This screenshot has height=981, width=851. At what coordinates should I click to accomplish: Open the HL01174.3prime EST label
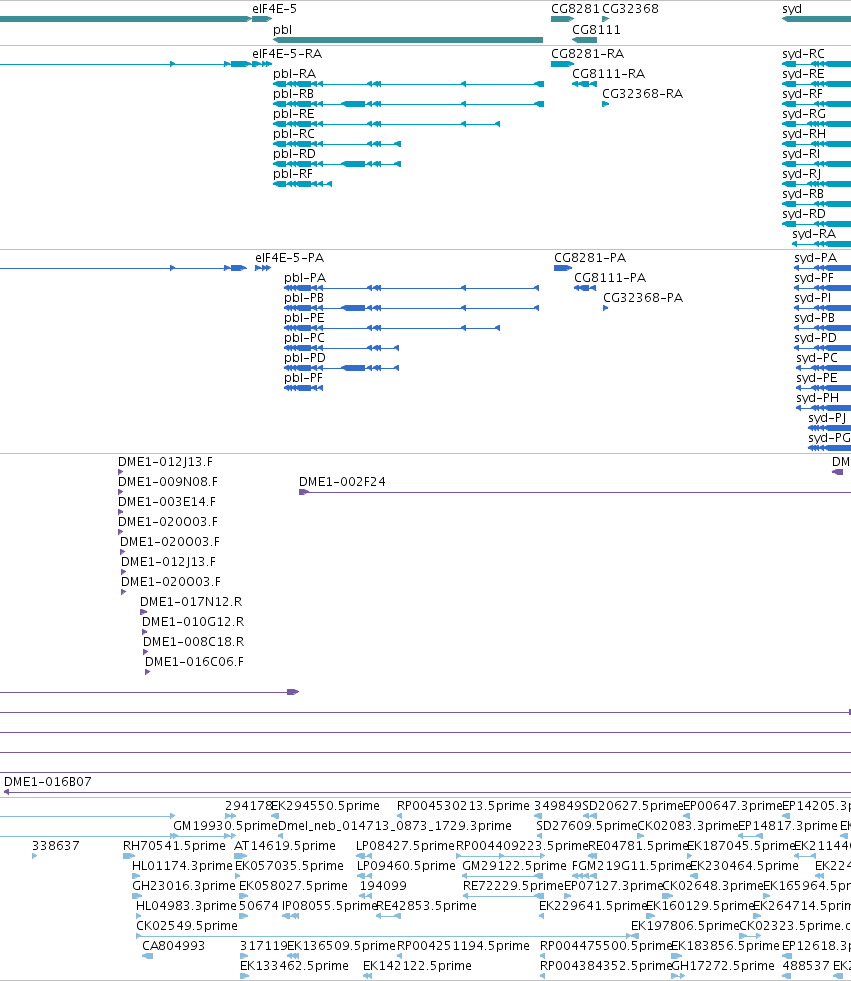(182, 866)
